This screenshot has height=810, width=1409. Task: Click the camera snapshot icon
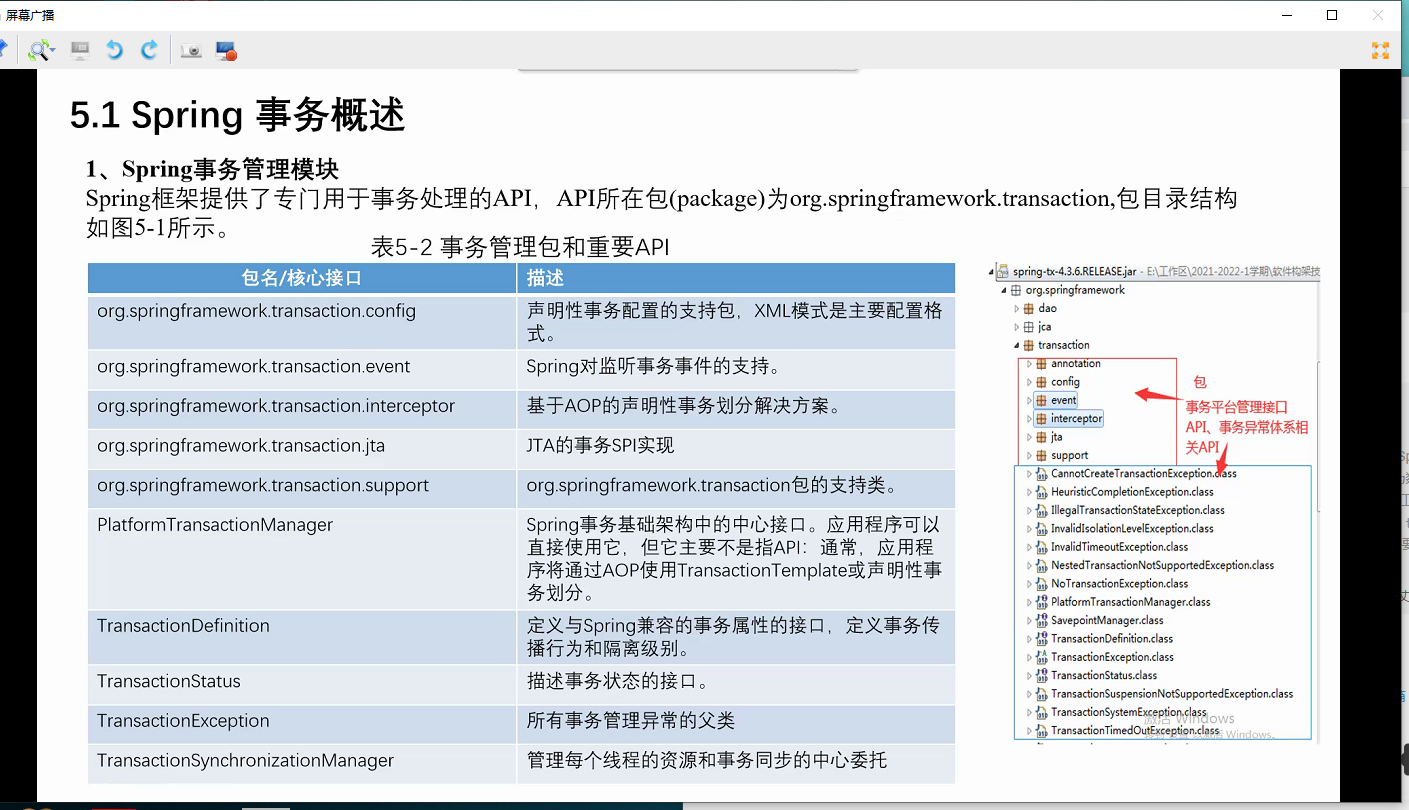[x=191, y=50]
